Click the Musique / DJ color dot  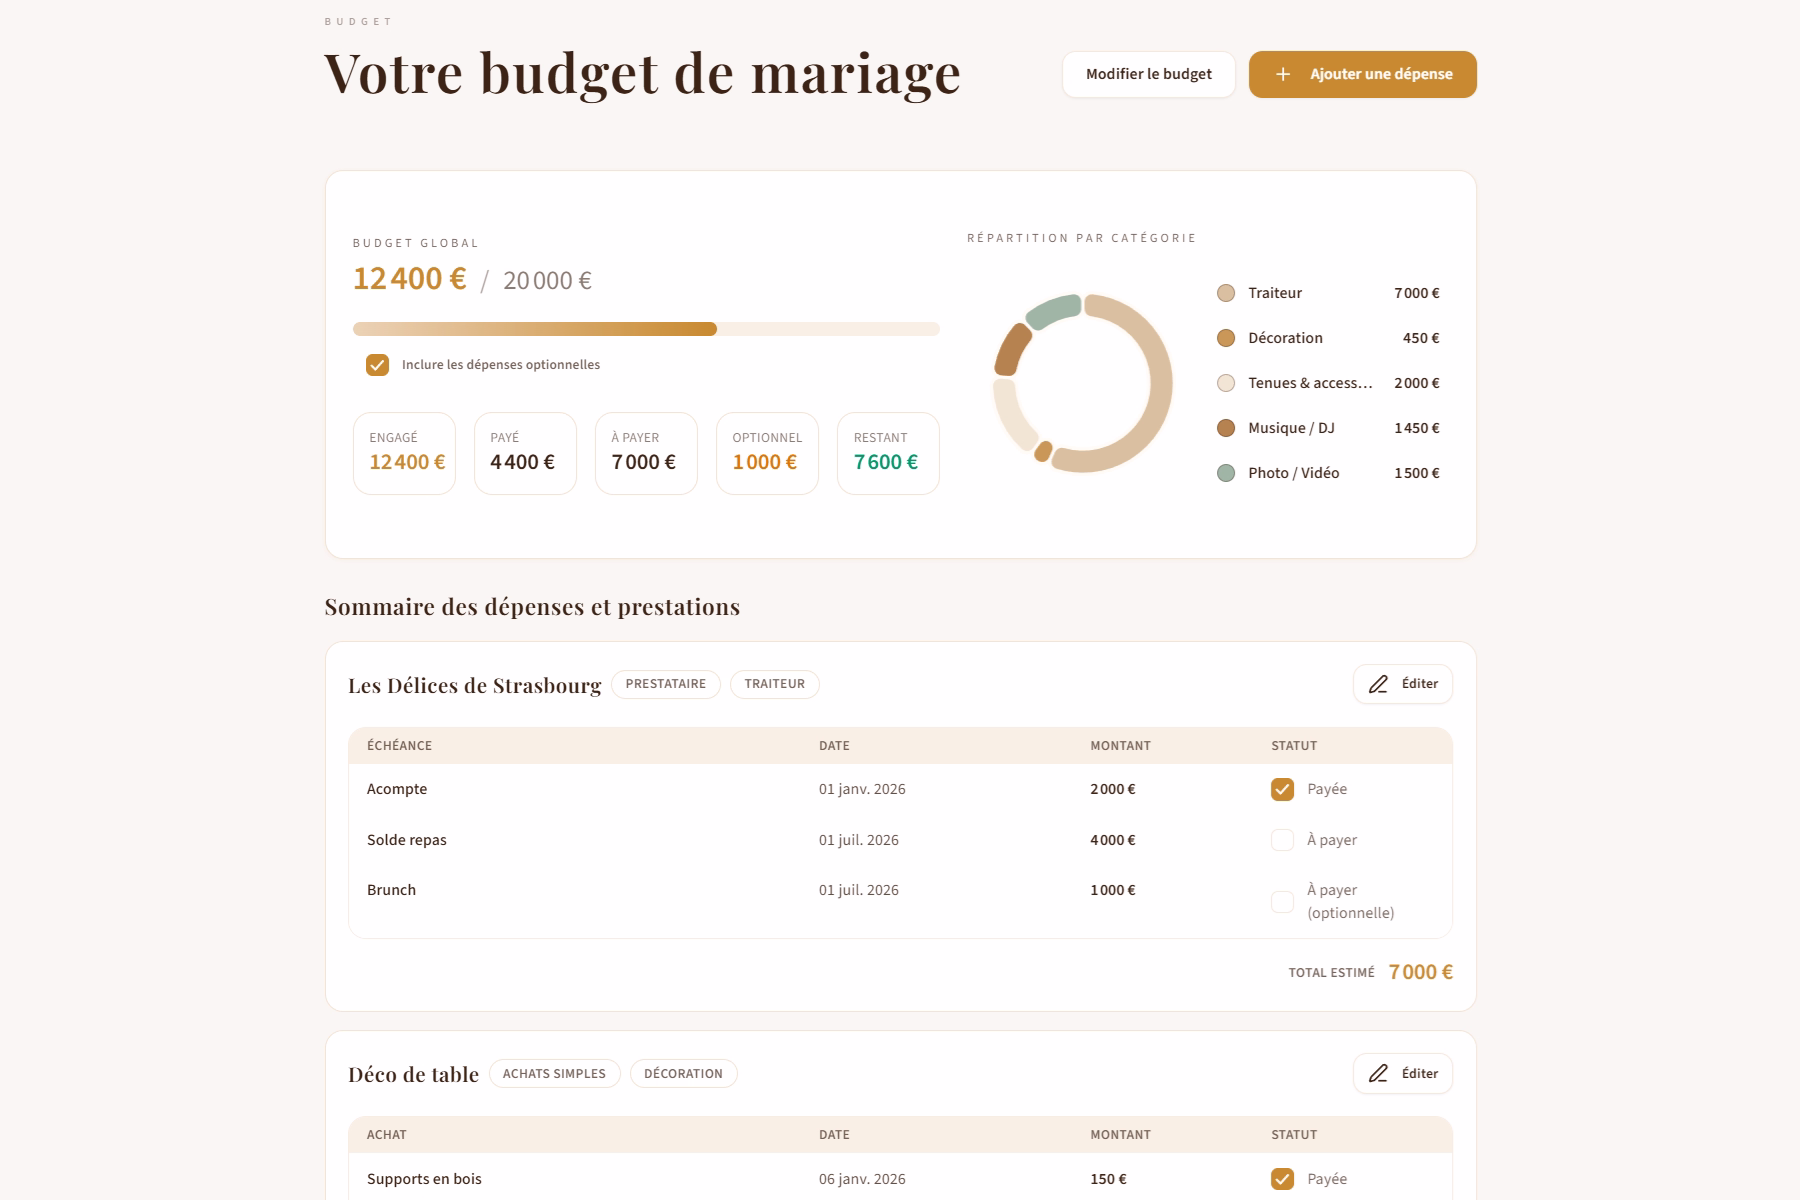click(1226, 427)
